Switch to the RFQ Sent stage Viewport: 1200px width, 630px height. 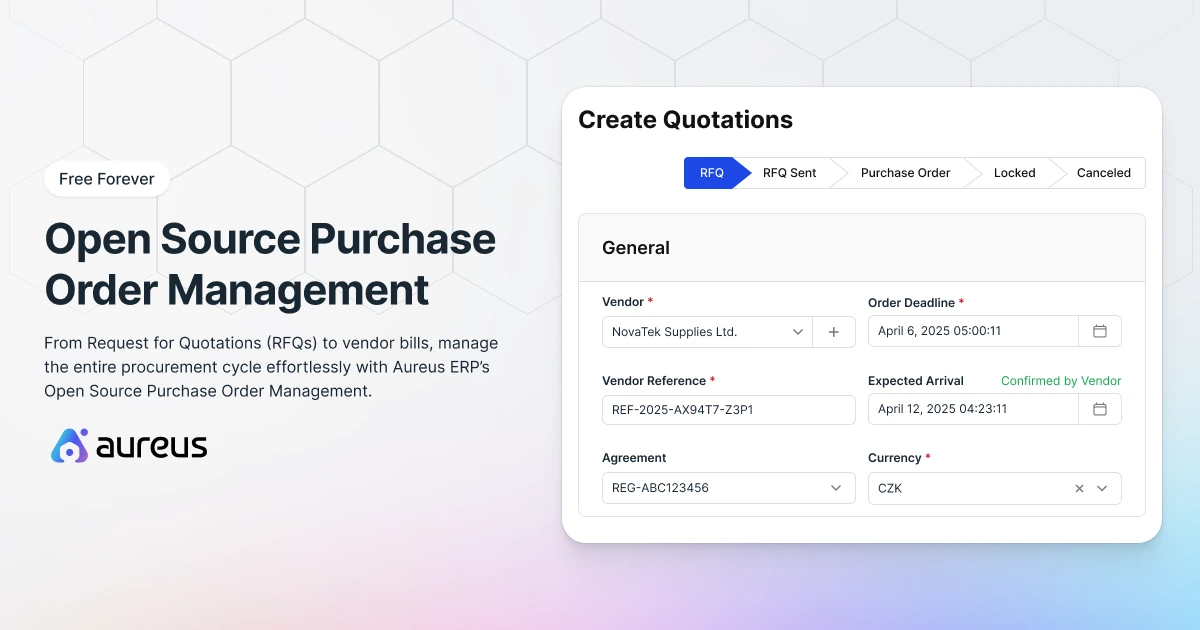coord(789,173)
